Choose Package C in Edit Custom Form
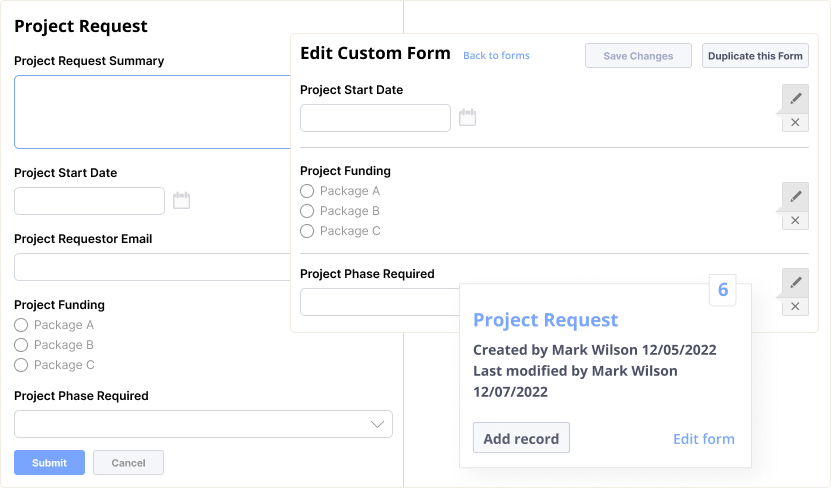Viewport: 831px width, 488px height. coord(308,231)
